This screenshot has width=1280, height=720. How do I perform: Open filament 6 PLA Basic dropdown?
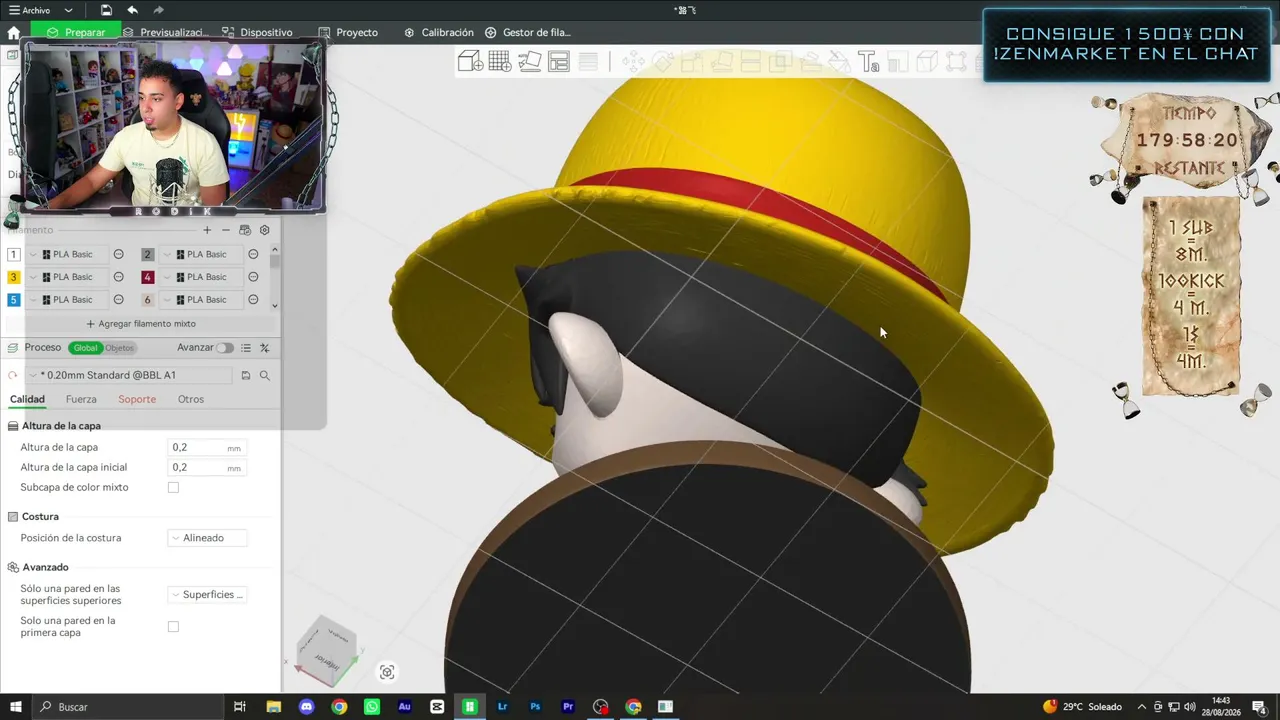pos(201,300)
